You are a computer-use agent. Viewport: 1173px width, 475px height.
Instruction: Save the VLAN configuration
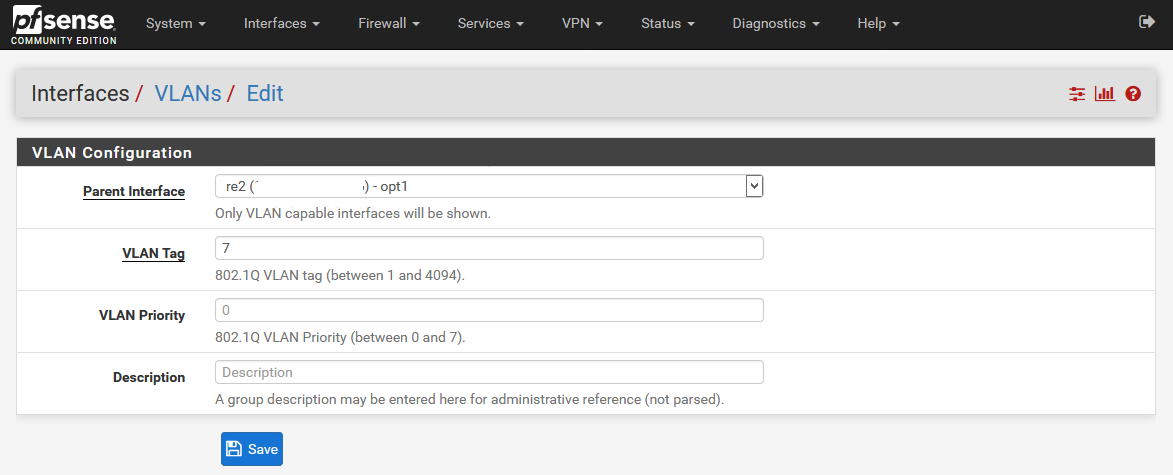[252, 449]
